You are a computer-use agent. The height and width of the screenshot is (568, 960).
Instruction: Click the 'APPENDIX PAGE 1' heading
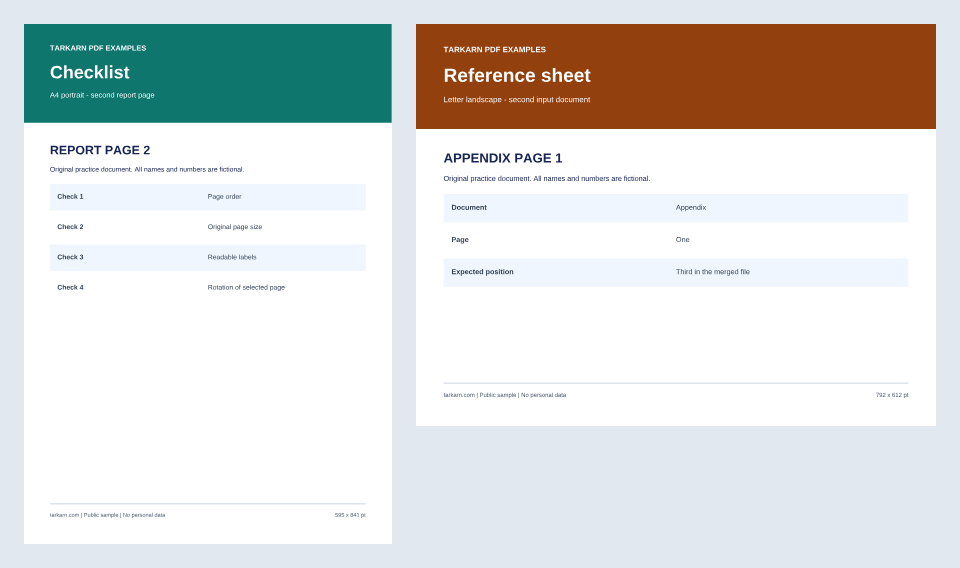pos(503,158)
